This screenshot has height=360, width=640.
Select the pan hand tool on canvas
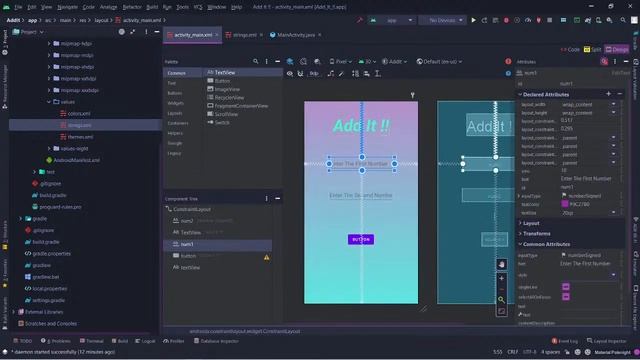click(502, 264)
